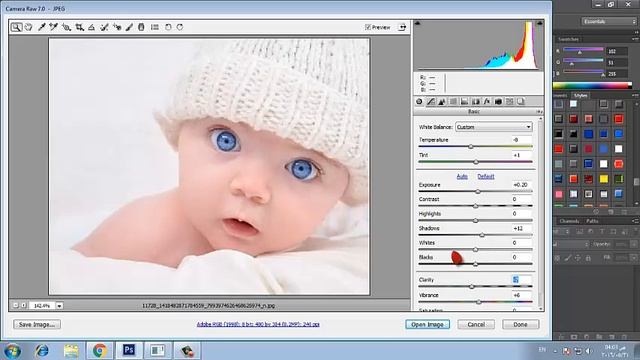Open the Basic panel tab icon
Image resolution: width=640 pixels, height=360 pixels.
click(419, 102)
